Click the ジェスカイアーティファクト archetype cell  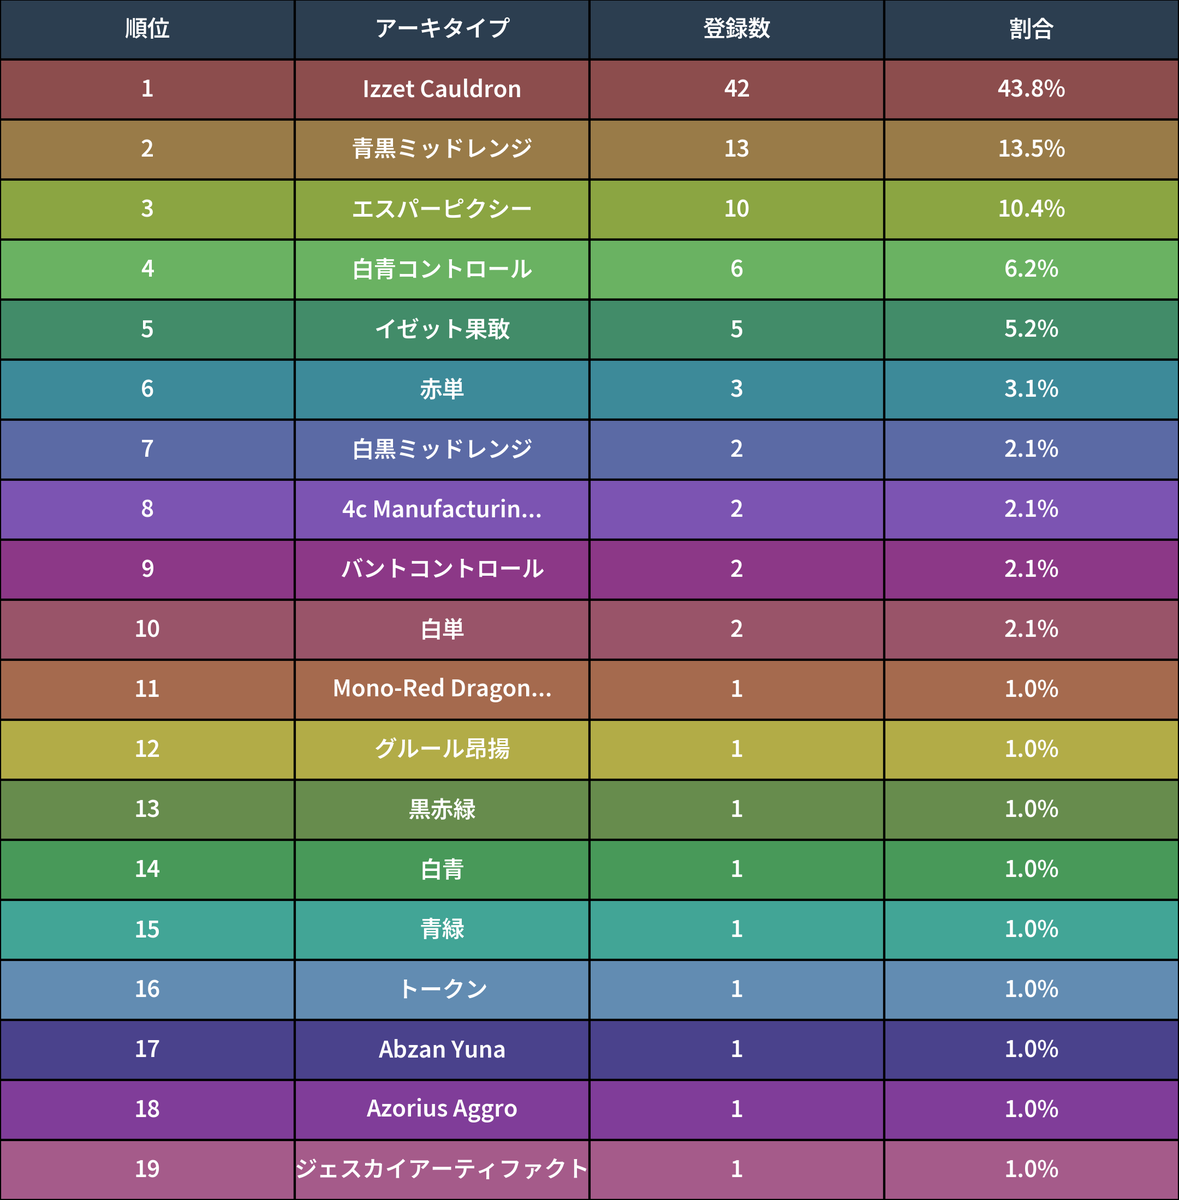tap(442, 1169)
